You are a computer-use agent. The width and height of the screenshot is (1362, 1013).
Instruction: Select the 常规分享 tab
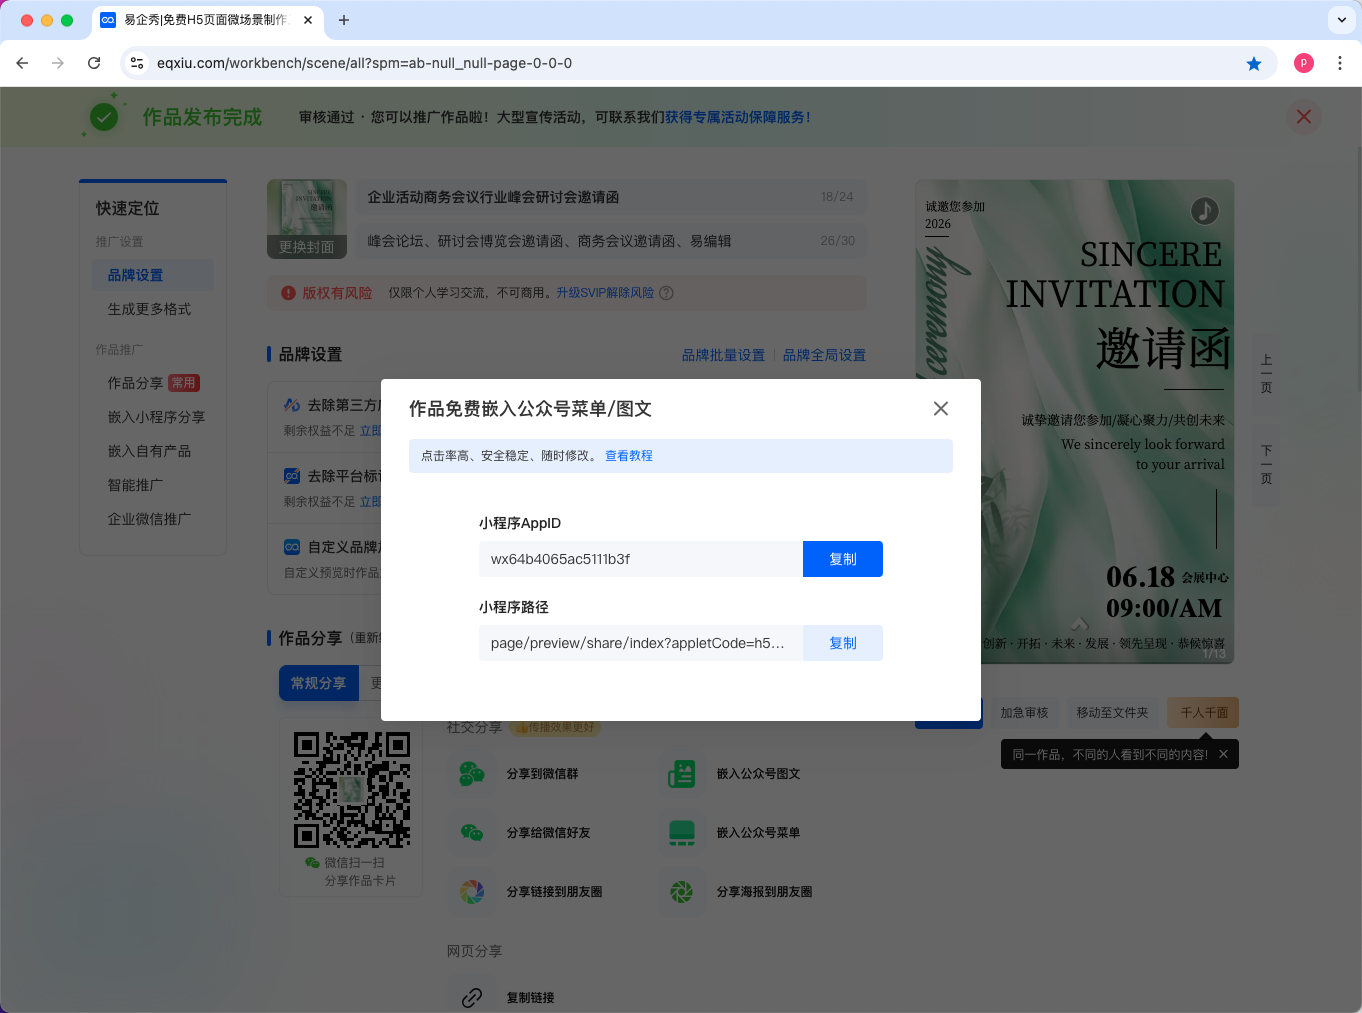click(318, 683)
